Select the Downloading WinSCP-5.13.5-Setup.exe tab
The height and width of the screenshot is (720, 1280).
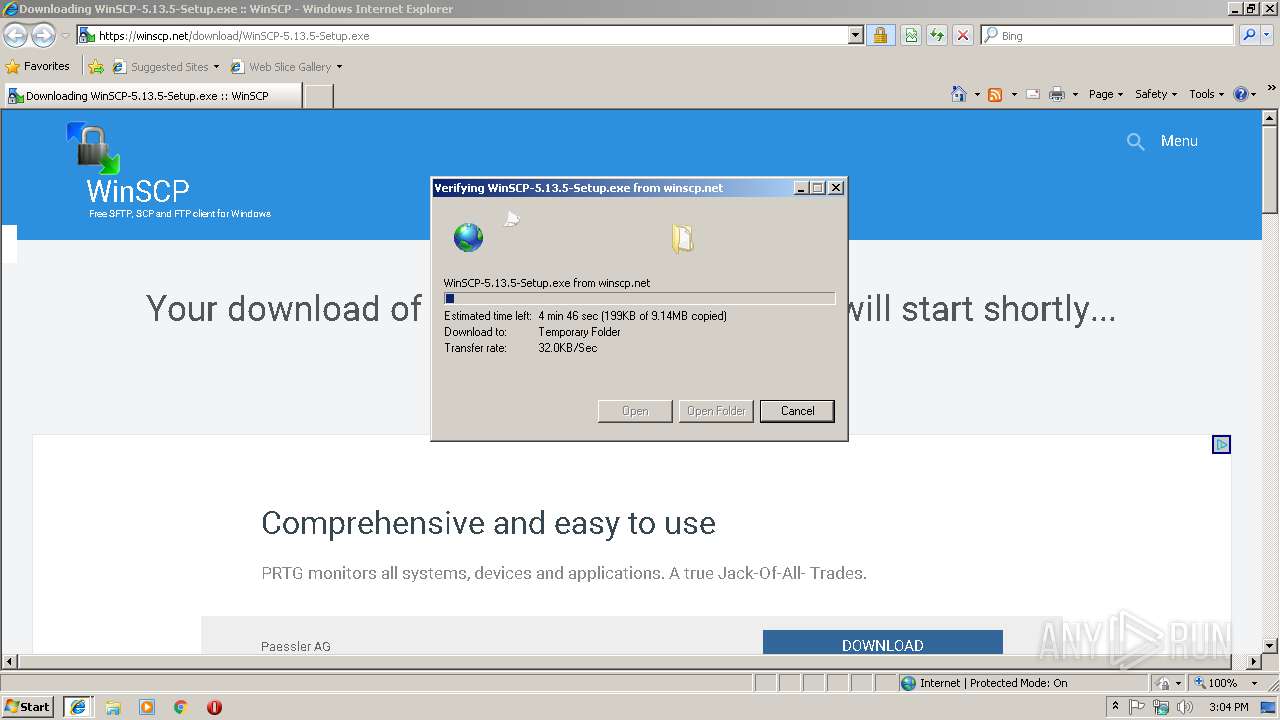(x=152, y=96)
